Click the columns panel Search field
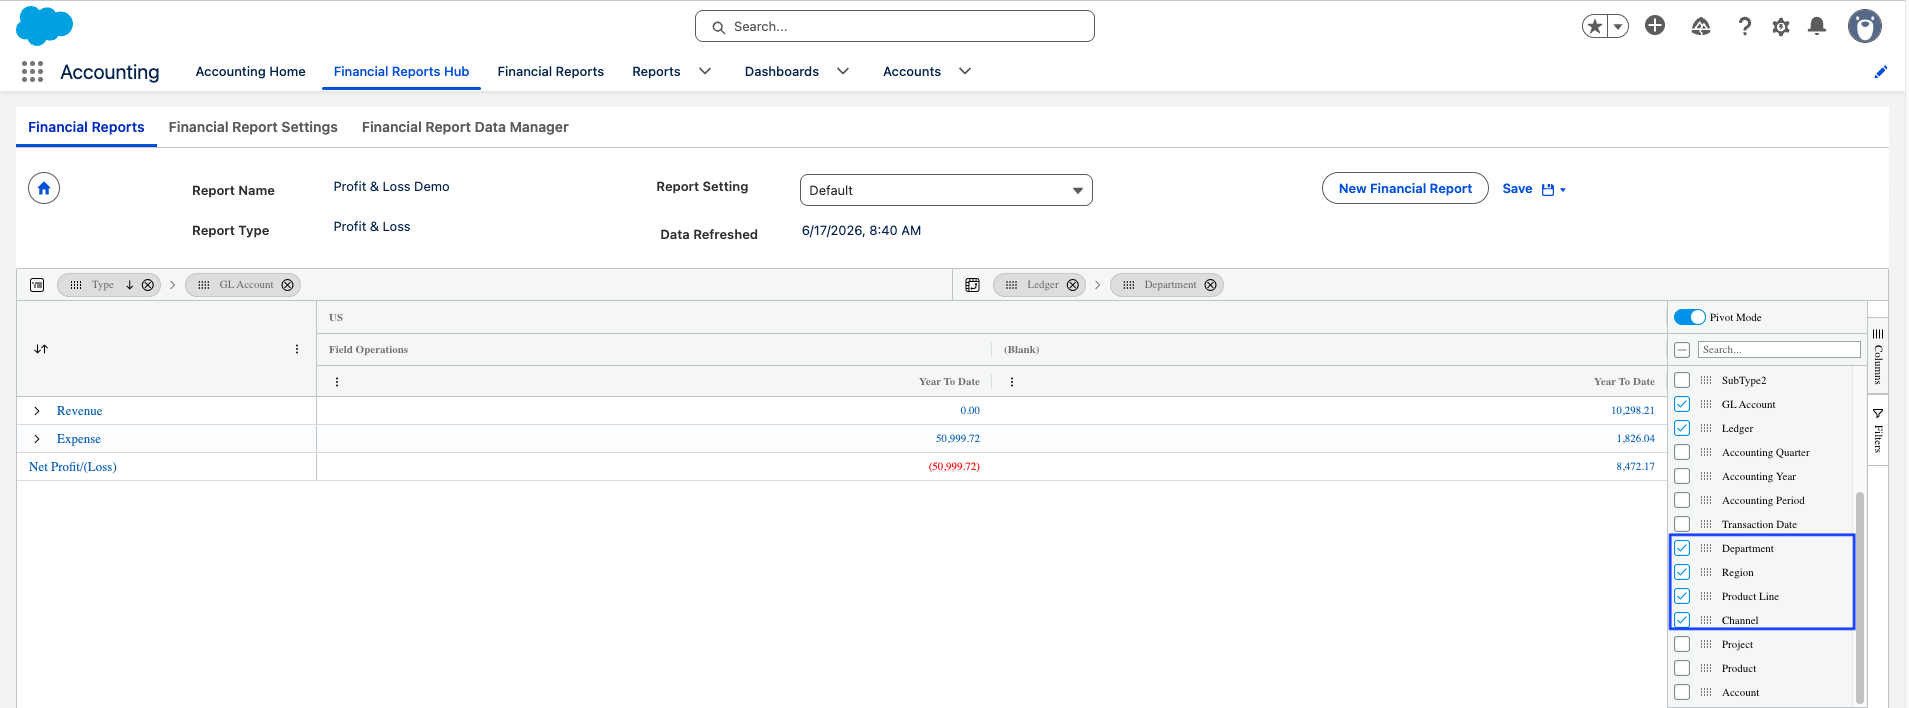 click(x=1779, y=350)
